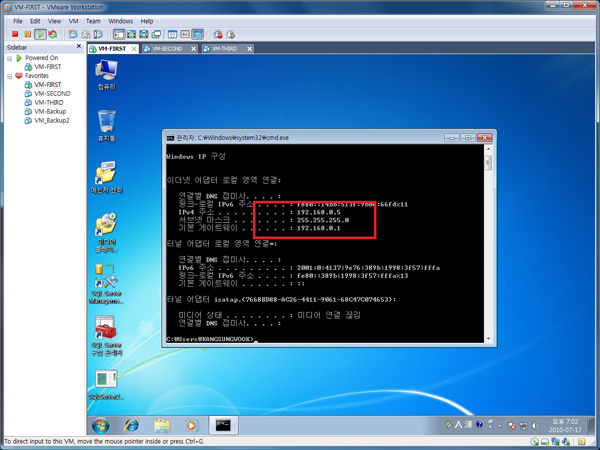Take a snapshot using the toolbar icon
Image resolution: width=600 pixels, height=450 pixels.
(x=73, y=34)
